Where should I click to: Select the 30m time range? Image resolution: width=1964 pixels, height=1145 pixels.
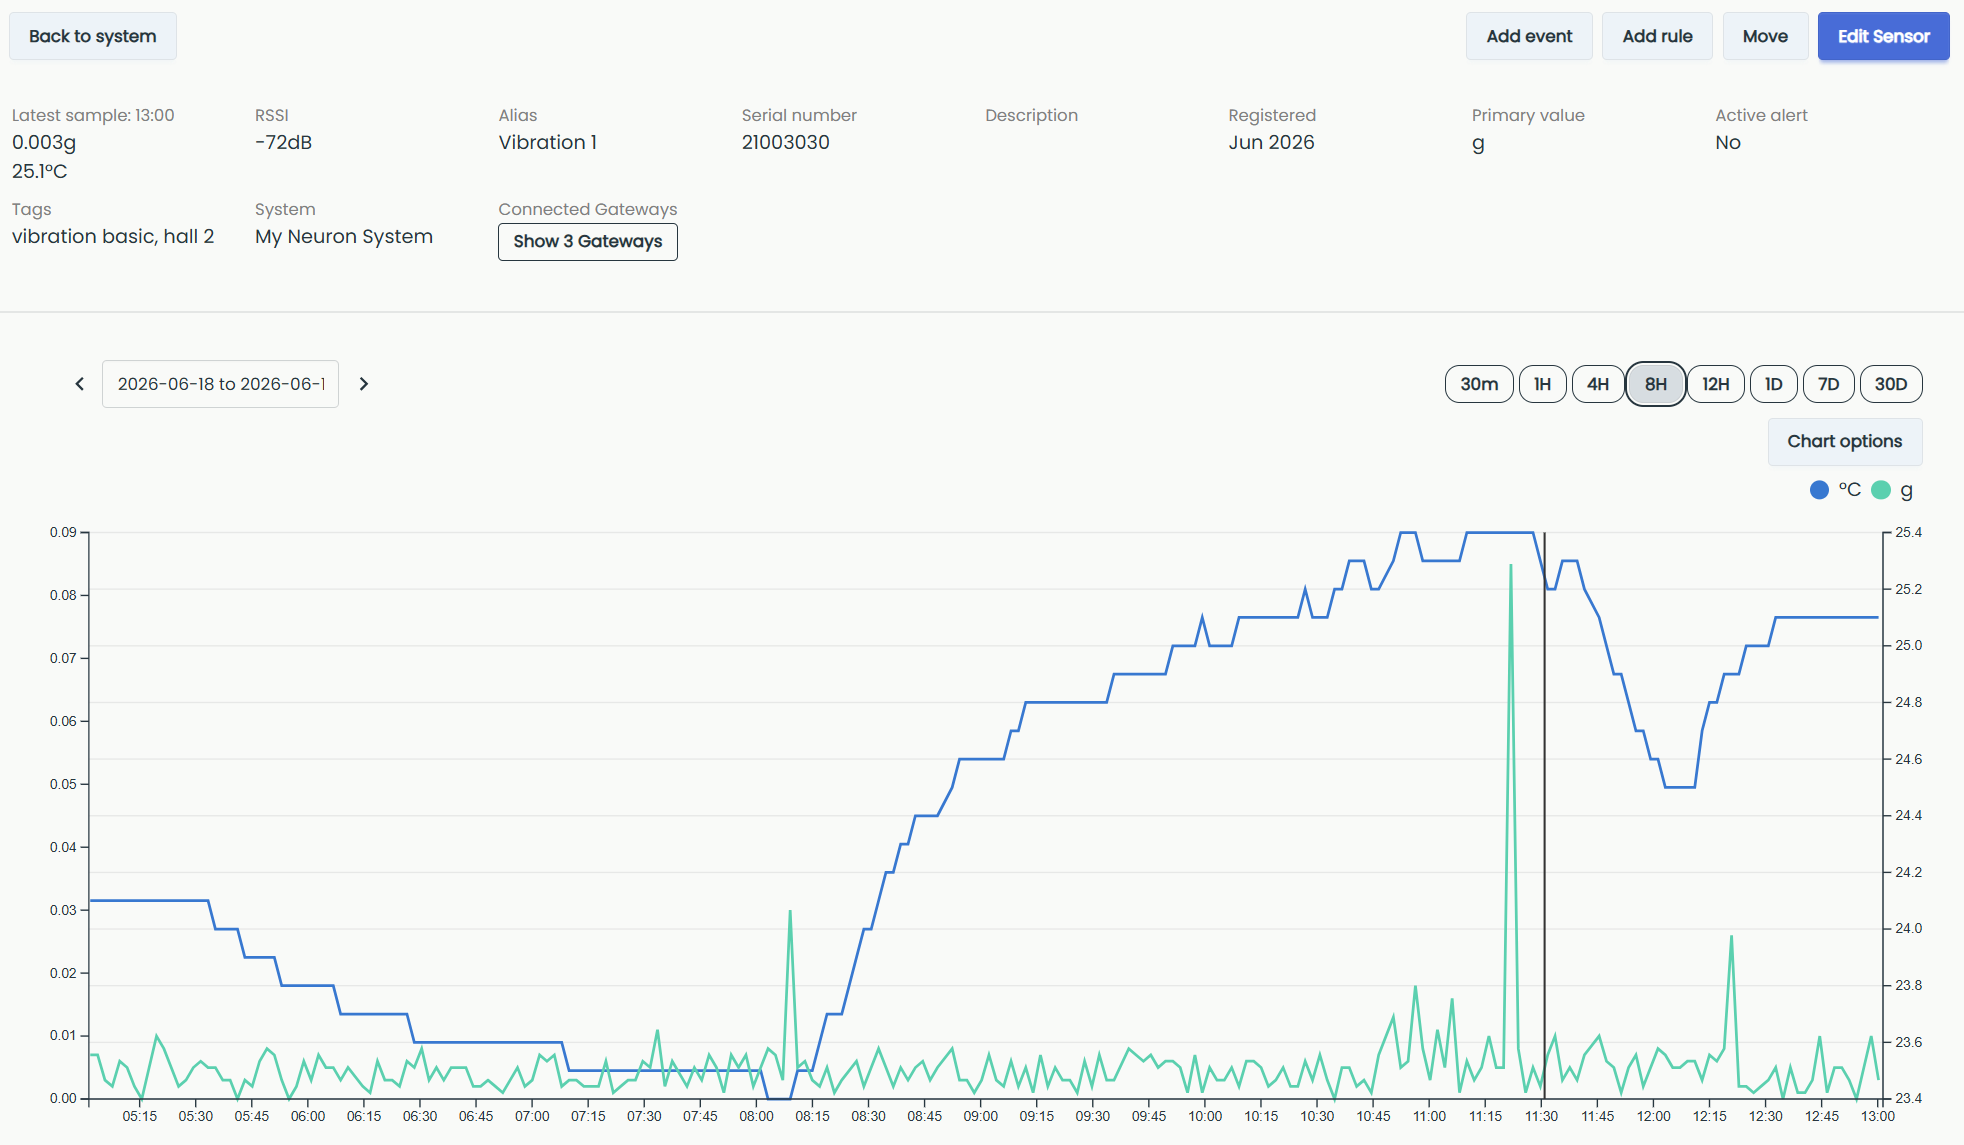tap(1479, 384)
